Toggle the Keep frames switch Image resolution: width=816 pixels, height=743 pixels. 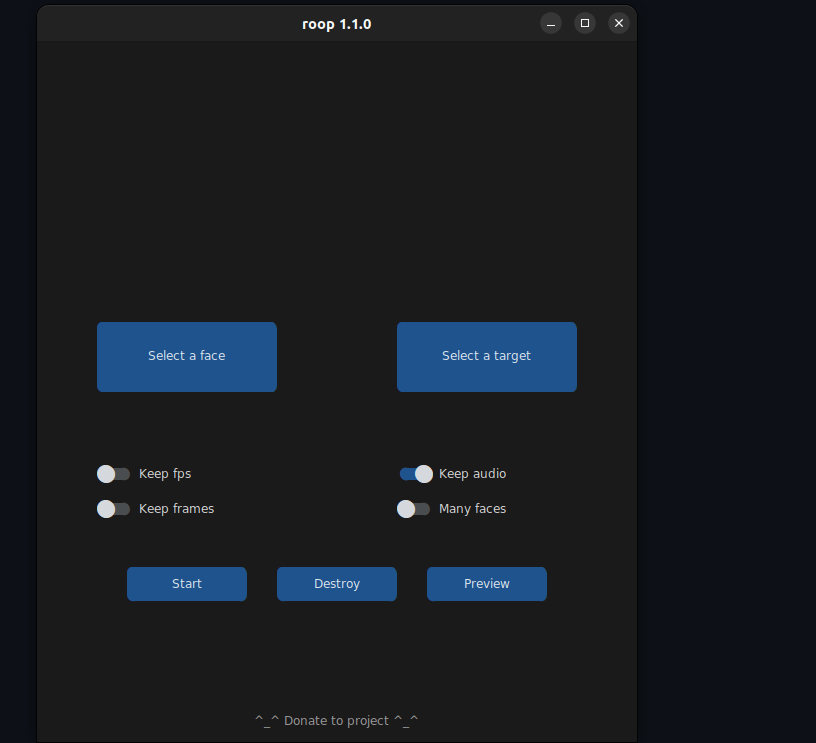(x=113, y=509)
